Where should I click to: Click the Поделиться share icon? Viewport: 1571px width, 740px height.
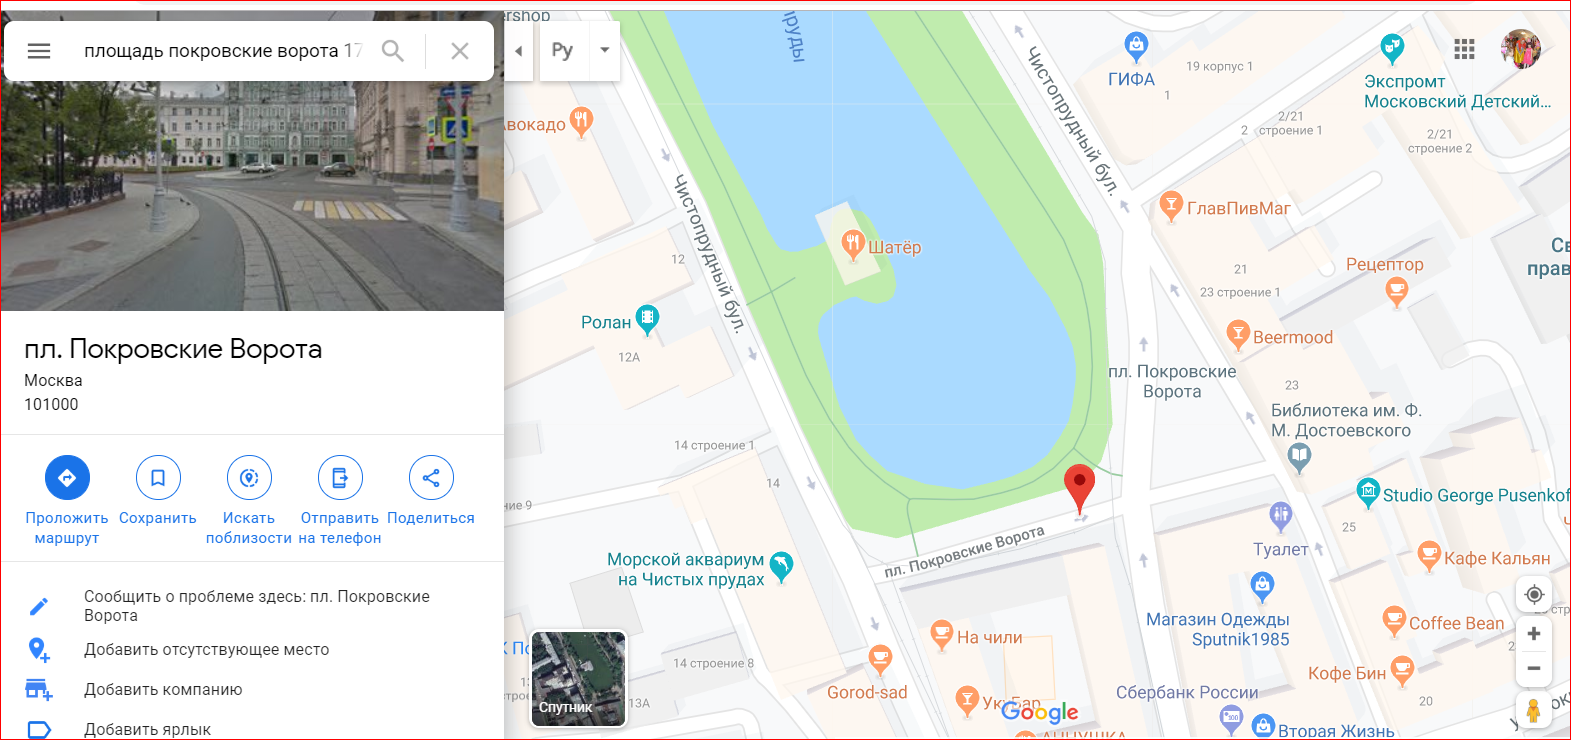(x=431, y=478)
